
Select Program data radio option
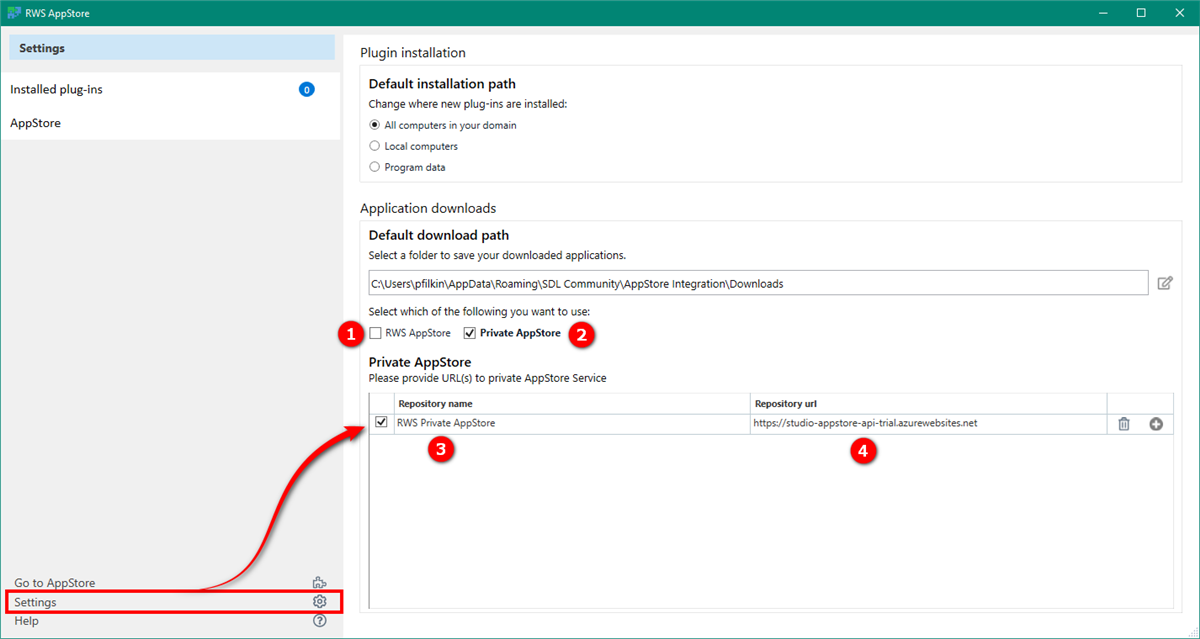(375, 167)
